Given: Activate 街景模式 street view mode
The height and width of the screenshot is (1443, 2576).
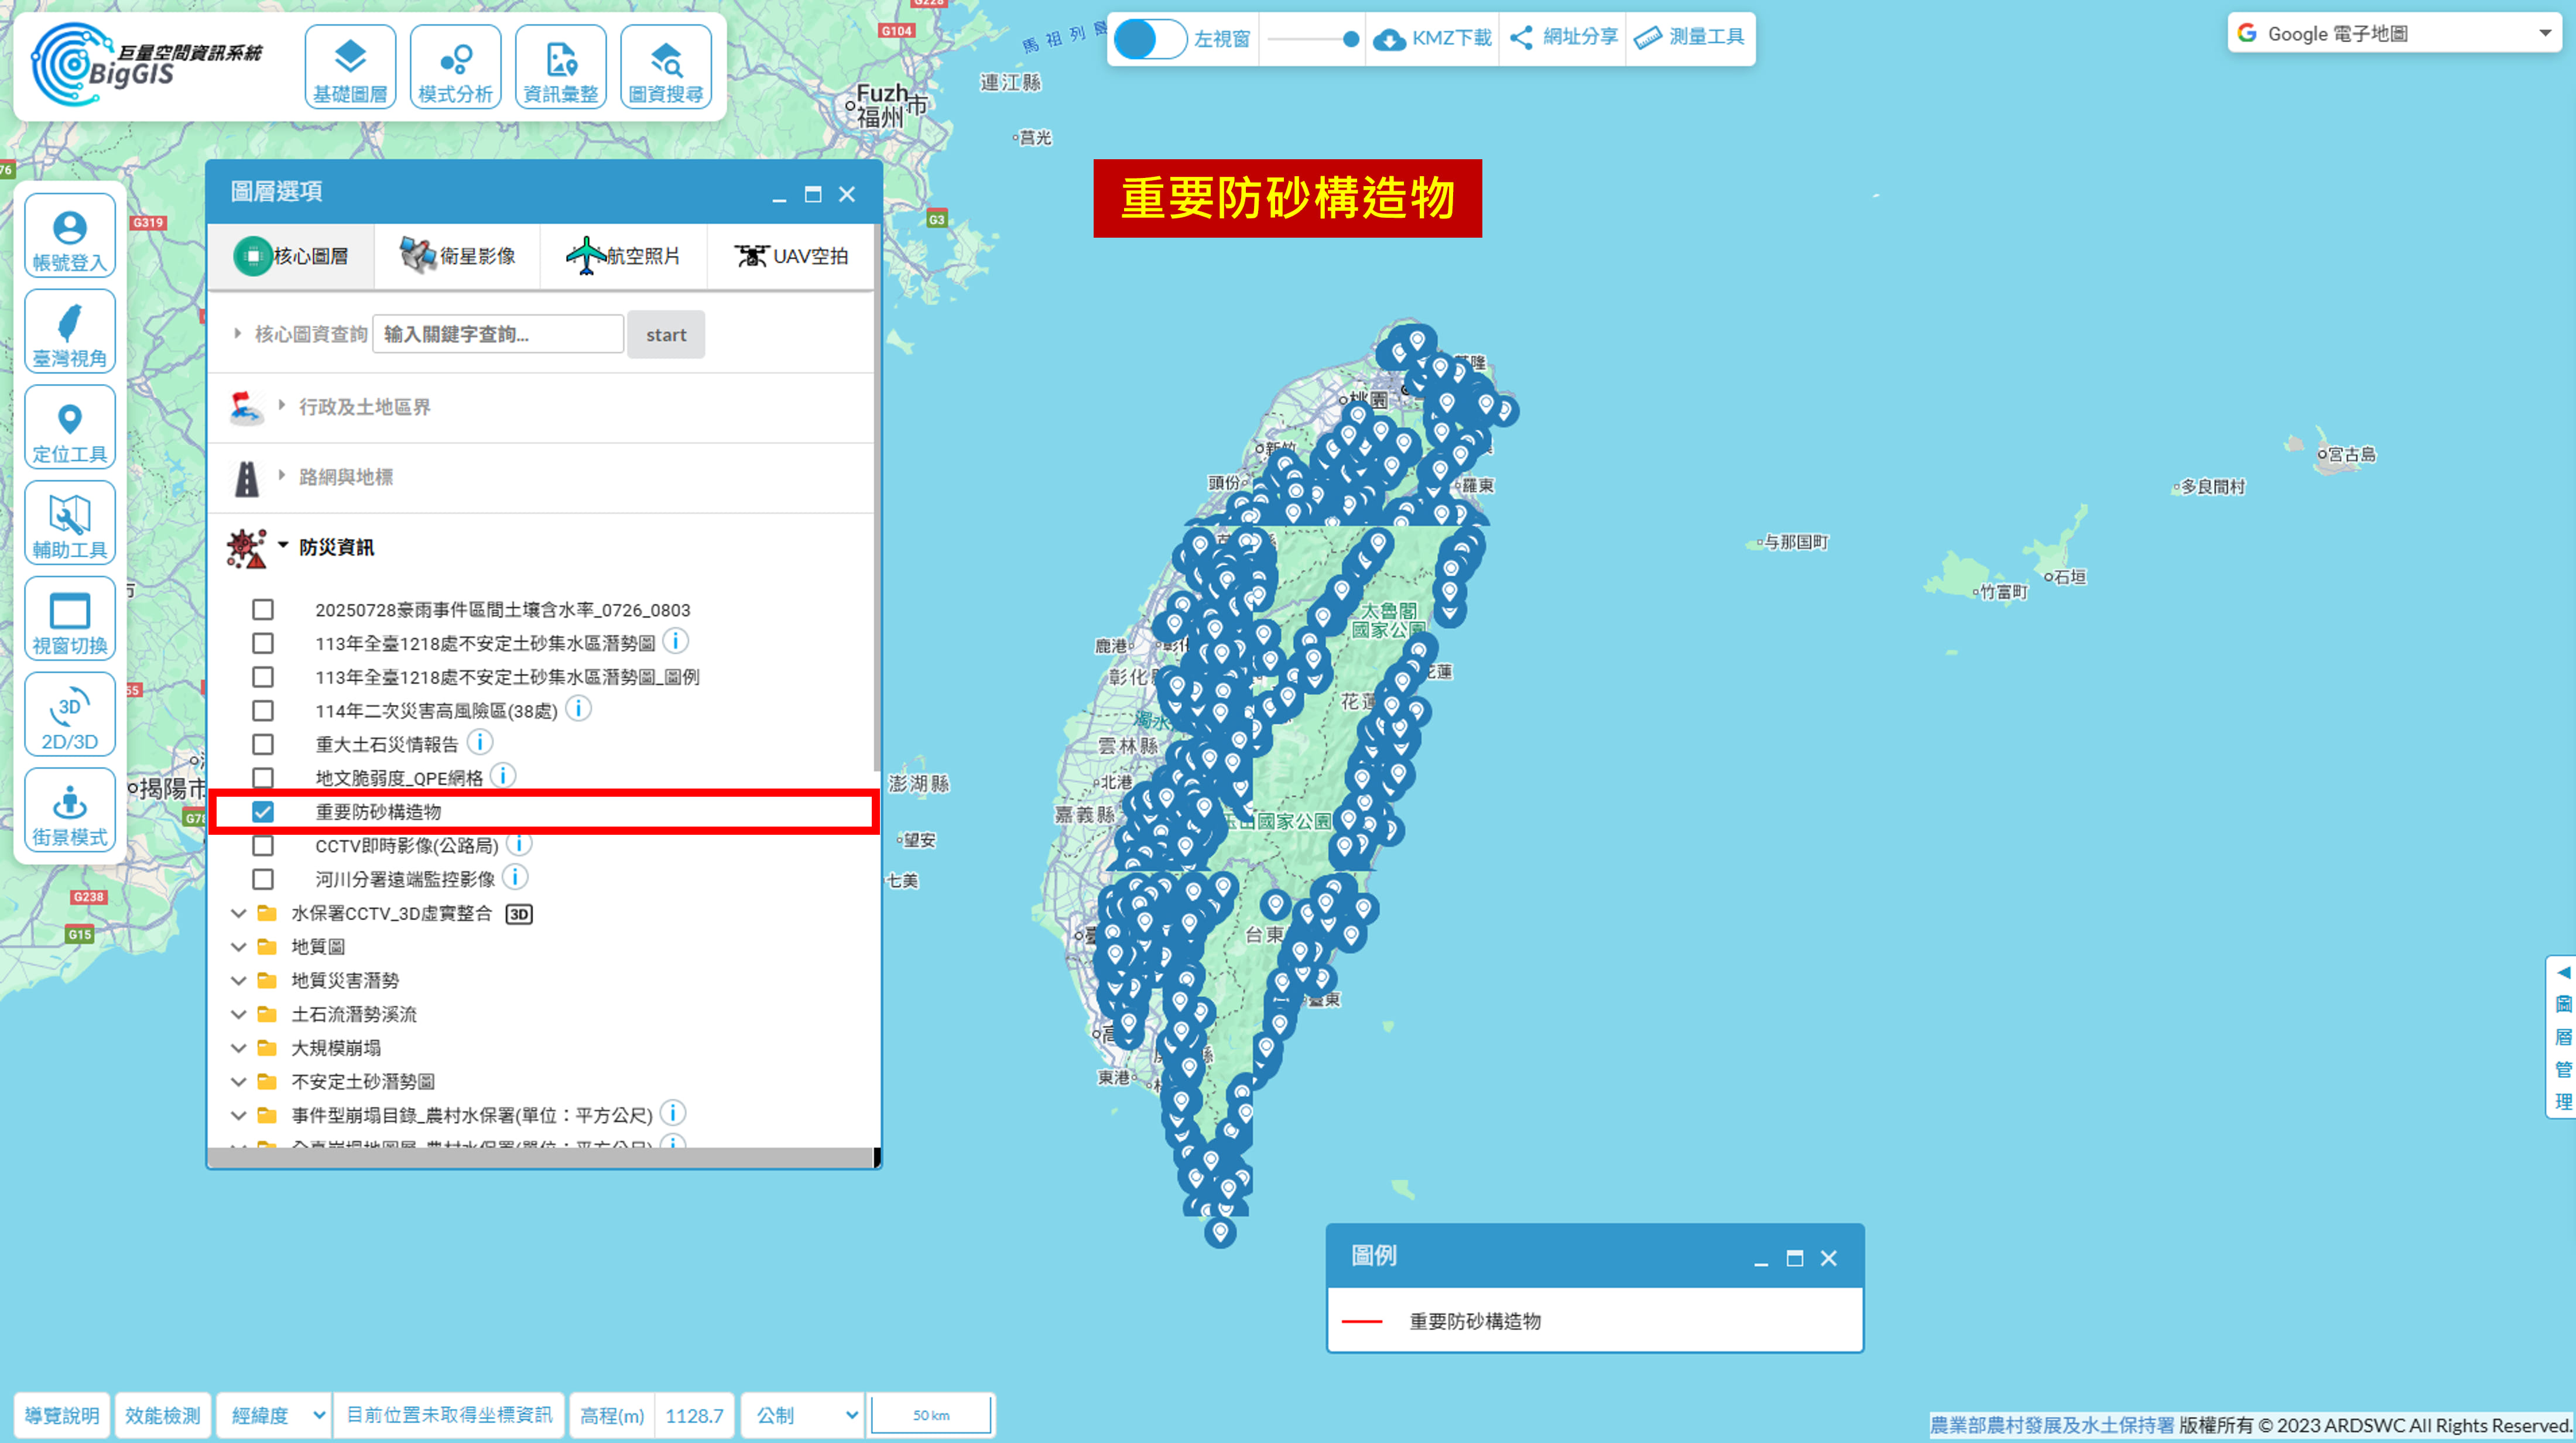Looking at the screenshot, I should click(x=70, y=811).
